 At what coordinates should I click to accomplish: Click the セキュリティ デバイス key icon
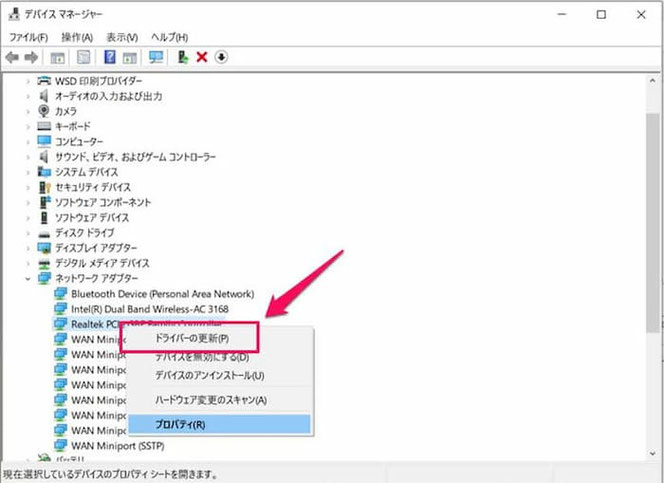44,187
